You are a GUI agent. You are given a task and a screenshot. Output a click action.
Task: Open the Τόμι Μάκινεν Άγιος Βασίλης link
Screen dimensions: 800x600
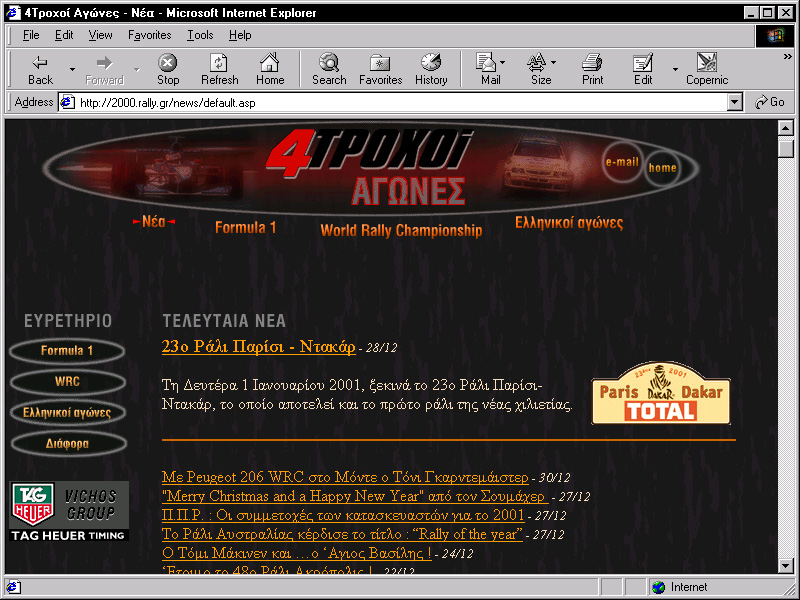(297, 553)
